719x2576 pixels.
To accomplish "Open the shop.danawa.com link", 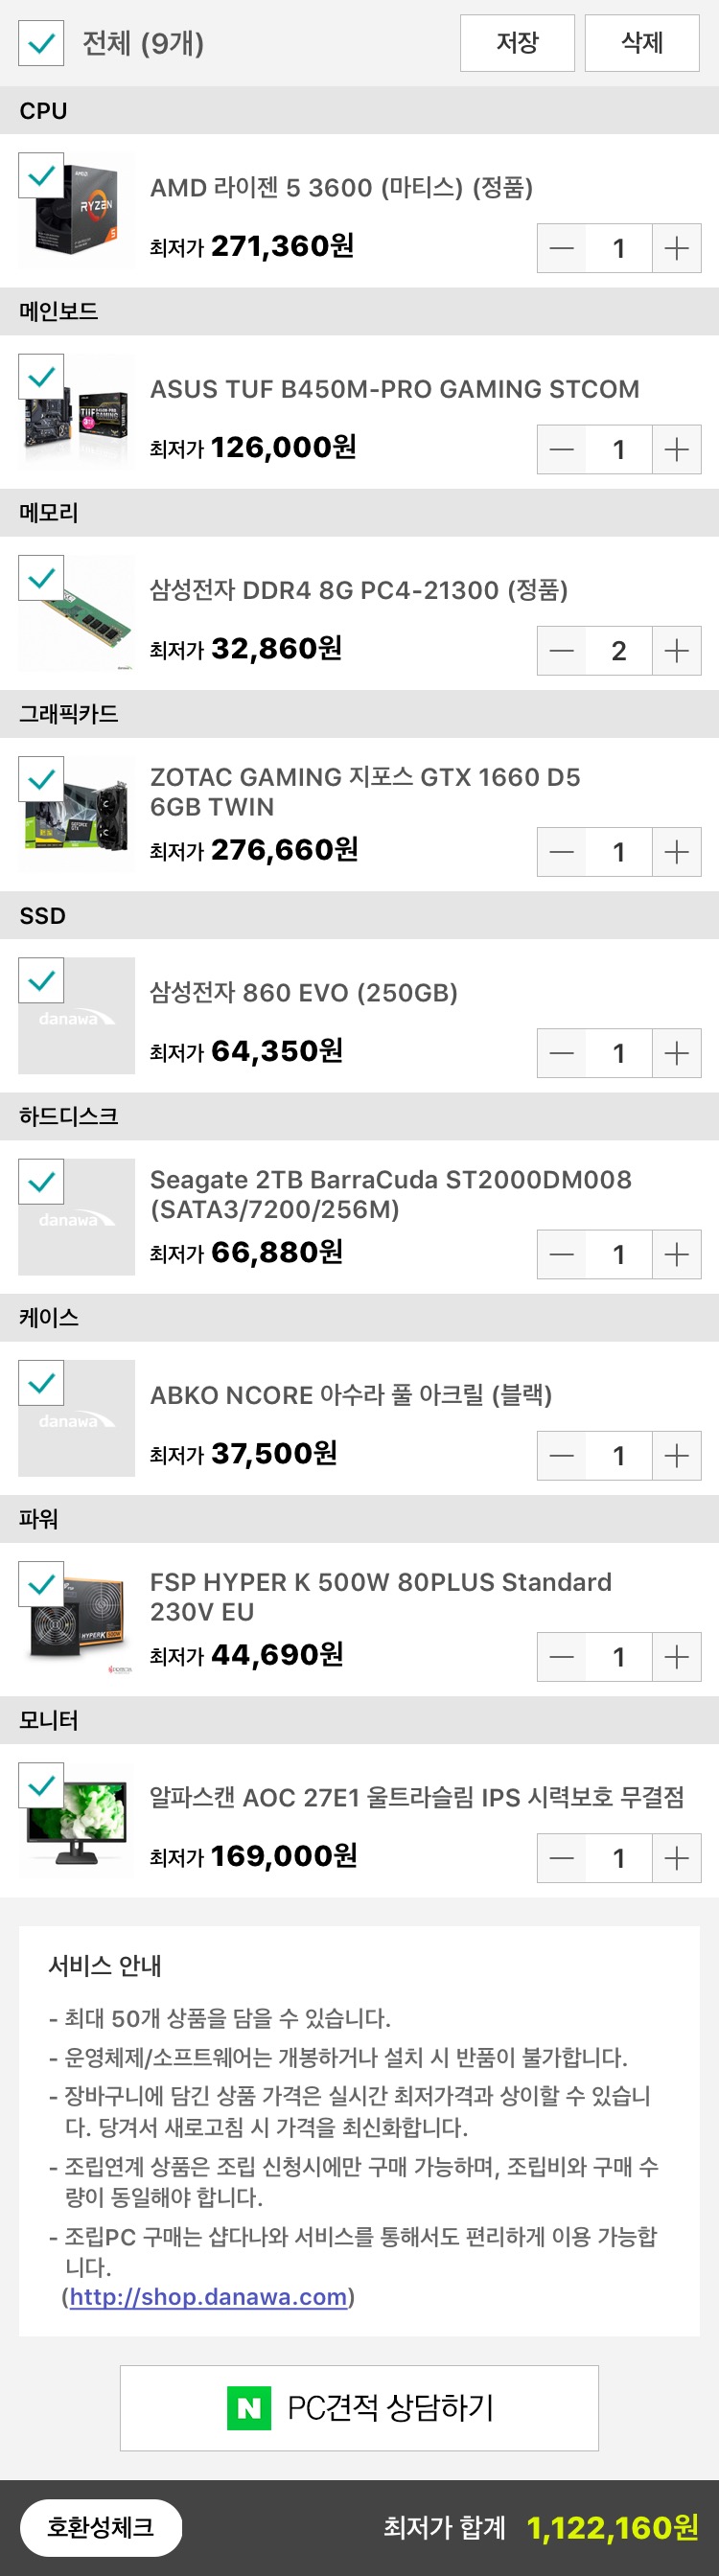I will click(208, 2296).
